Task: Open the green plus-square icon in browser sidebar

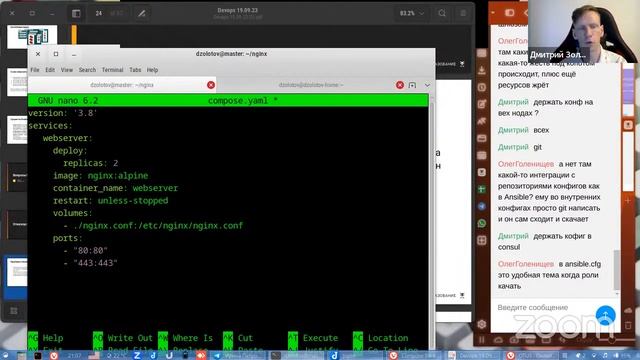Action: point(482,189)
